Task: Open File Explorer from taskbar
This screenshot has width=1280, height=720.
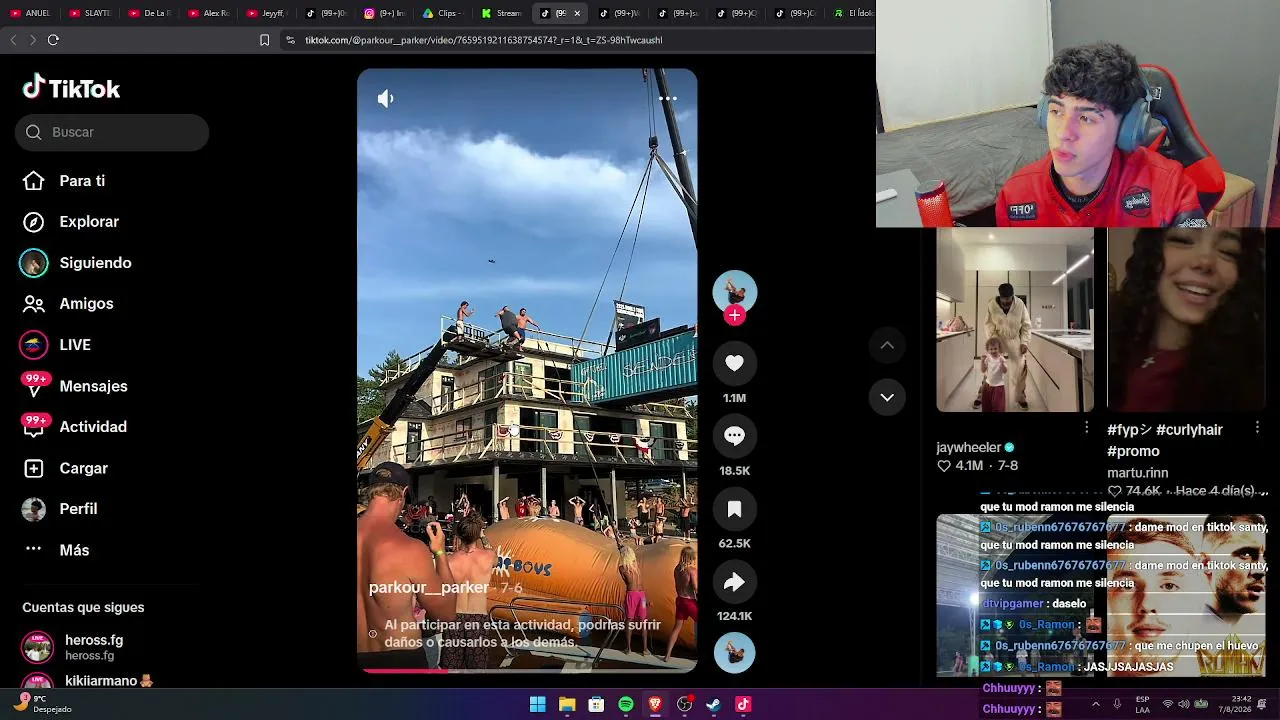Action: coord(567,705)
